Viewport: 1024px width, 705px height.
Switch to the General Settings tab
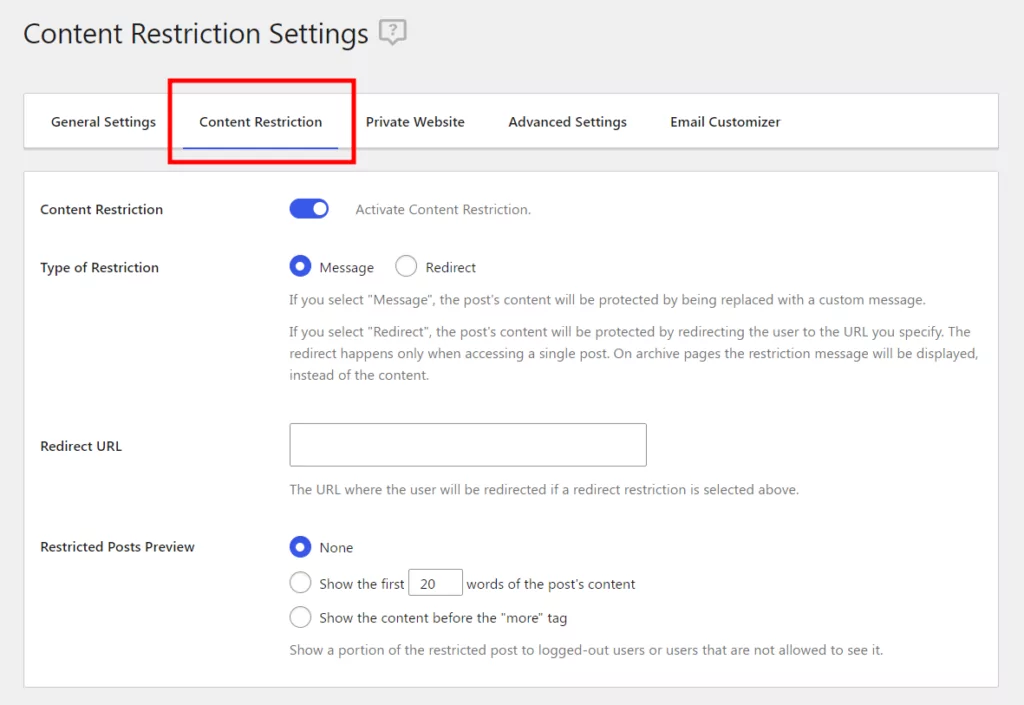click(103, 122)
